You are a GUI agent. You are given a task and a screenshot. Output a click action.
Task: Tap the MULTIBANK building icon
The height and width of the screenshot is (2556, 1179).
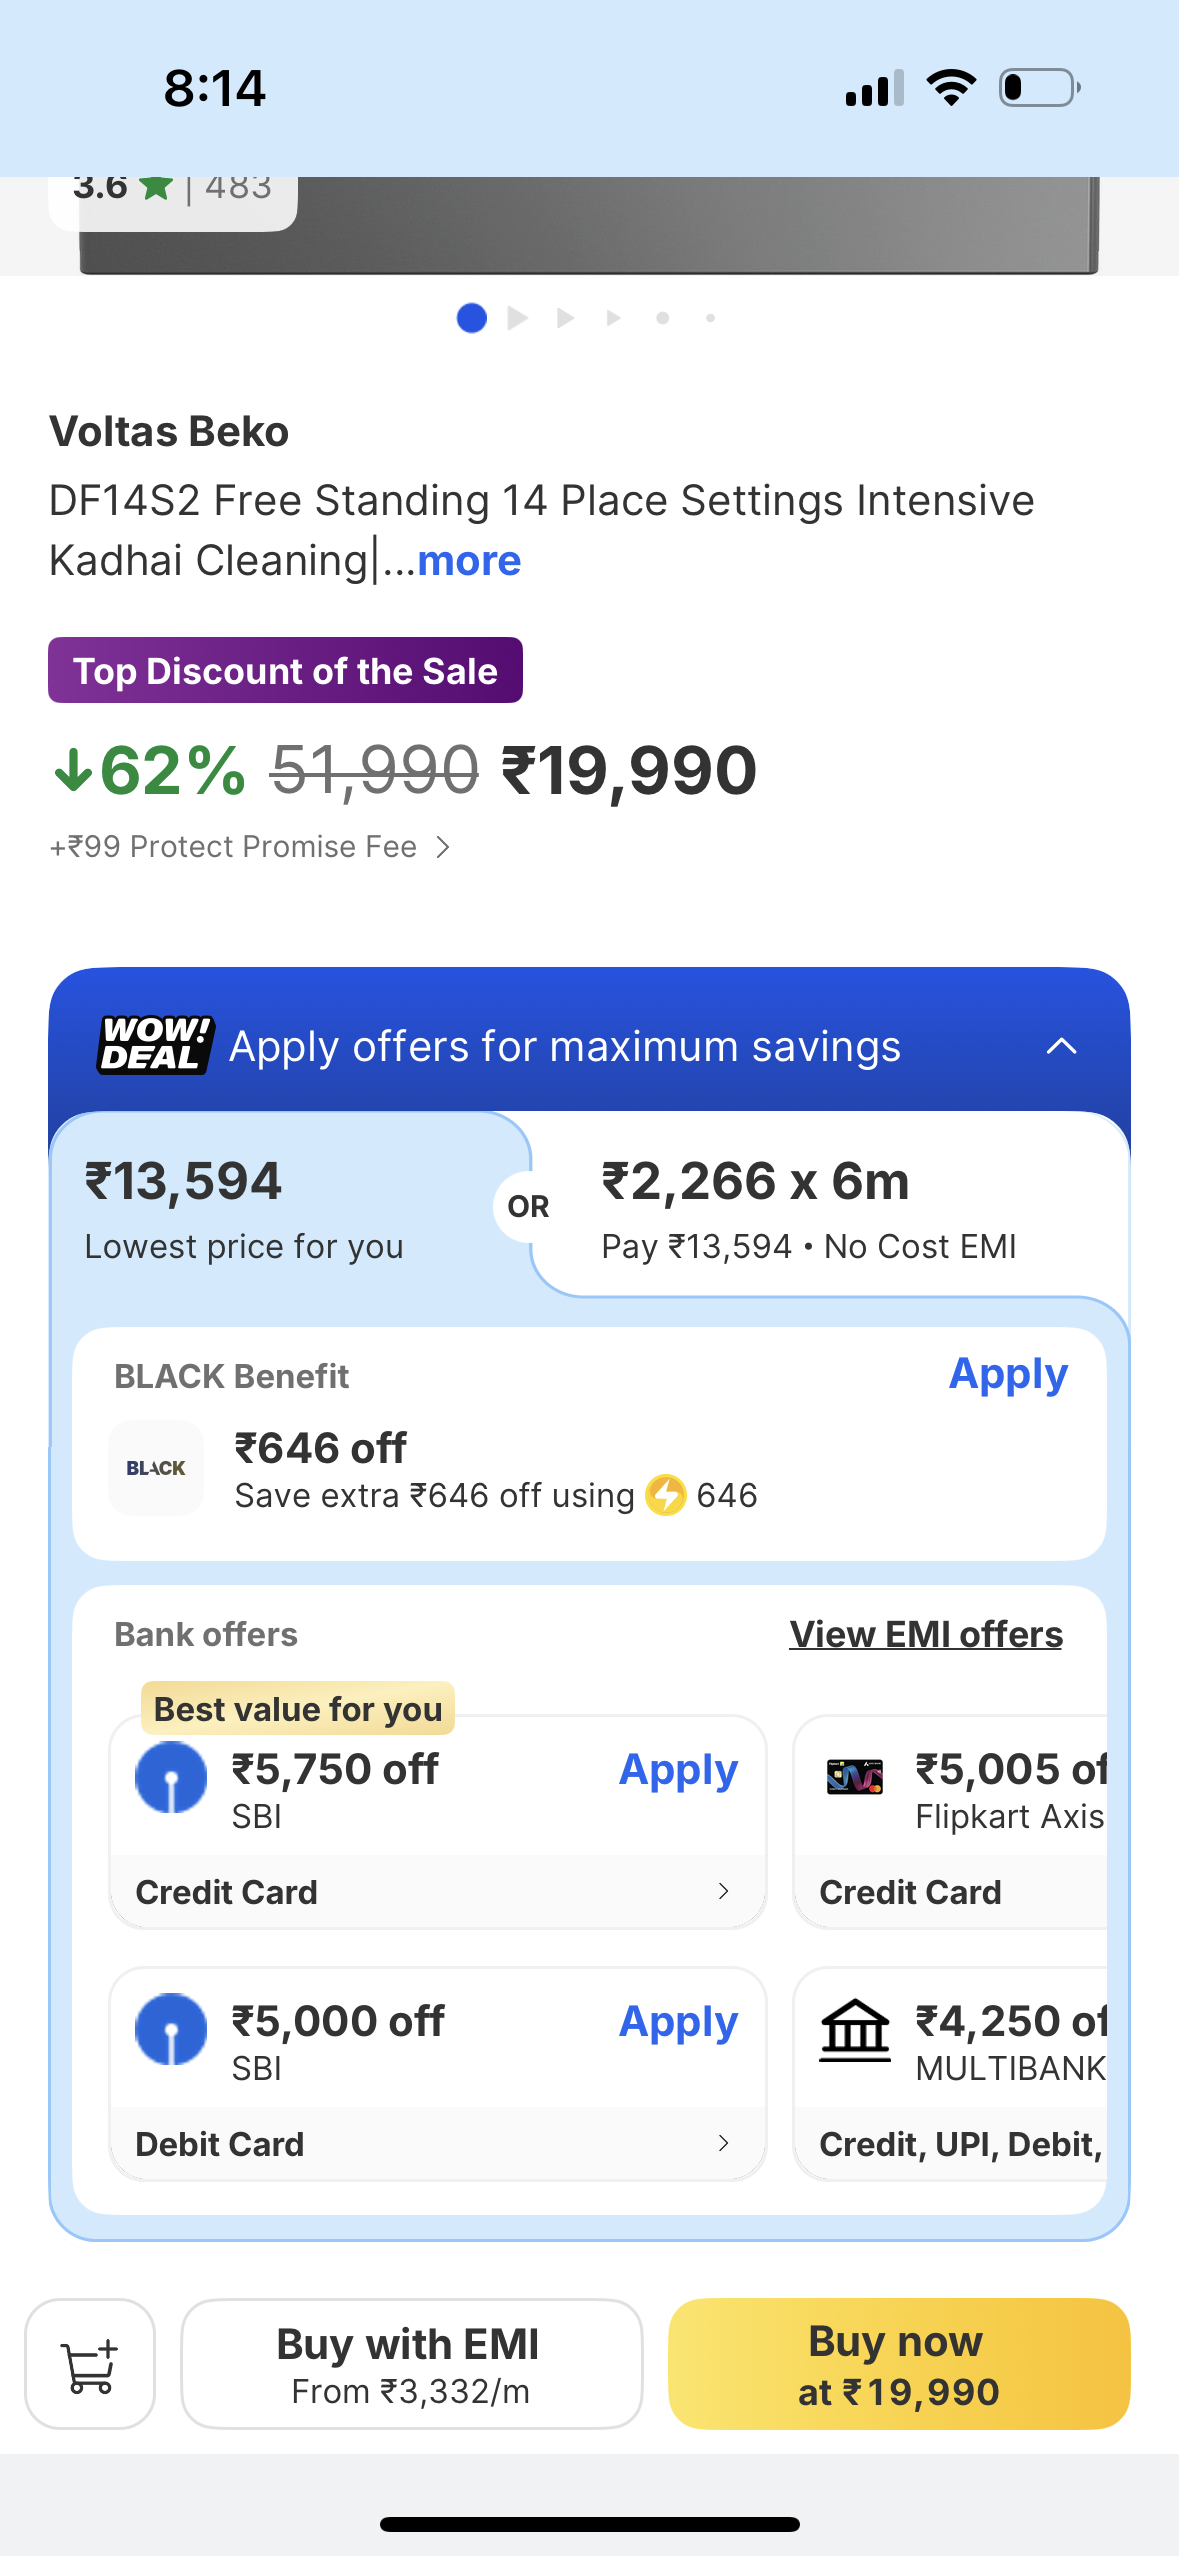click(854, 2029)
